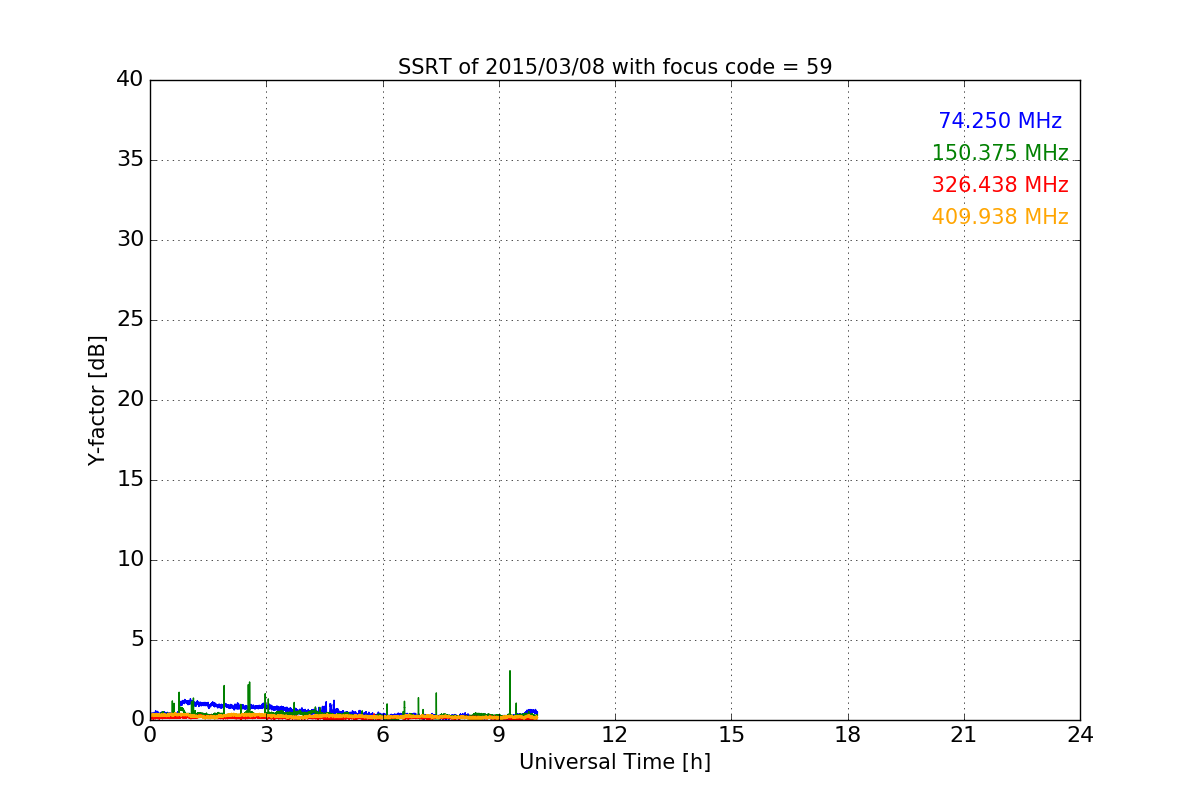
Task: Click the 30 tick label on the y-axis
Action: click(130, 240)
